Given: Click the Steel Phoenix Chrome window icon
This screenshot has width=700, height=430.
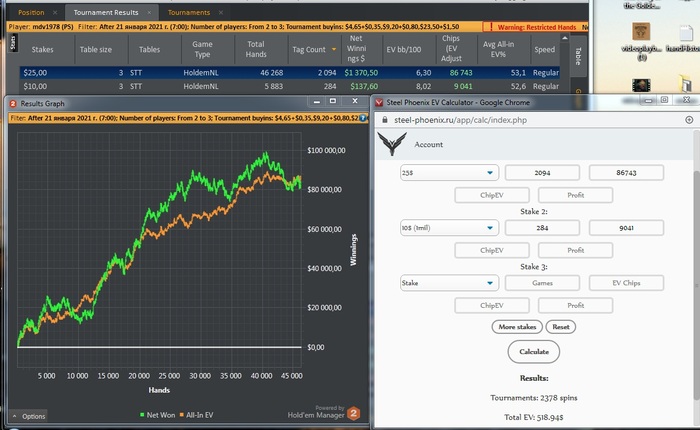Looking at the screenshot, I should click(x=379, y=103).
